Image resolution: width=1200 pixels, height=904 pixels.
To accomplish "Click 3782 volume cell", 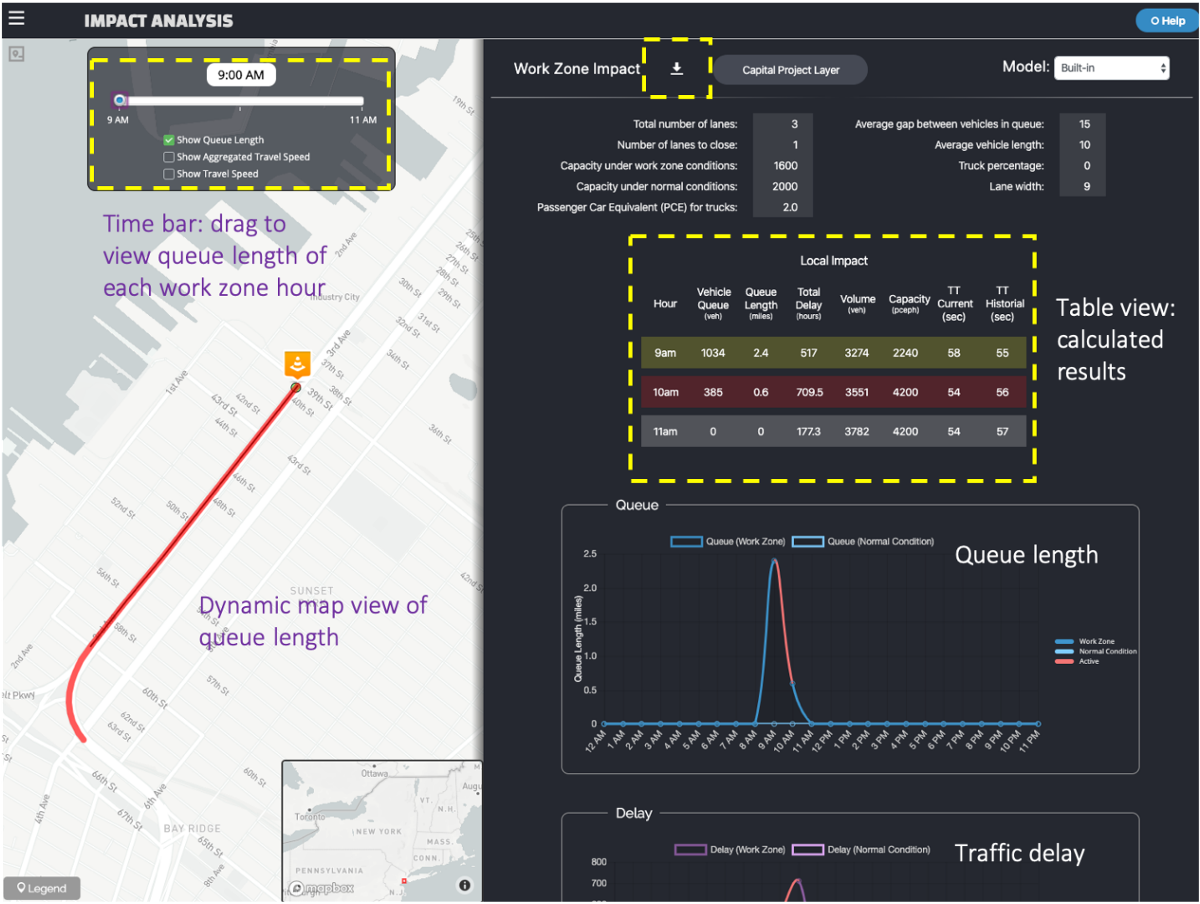I will click(857, 432).
